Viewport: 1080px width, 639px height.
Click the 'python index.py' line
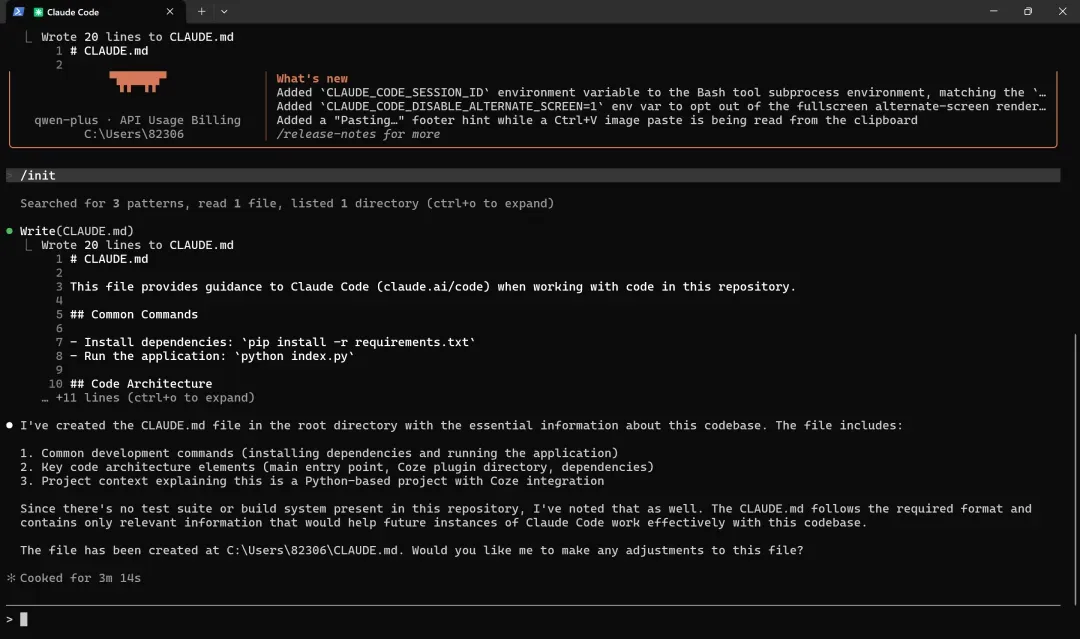point(212,356)
